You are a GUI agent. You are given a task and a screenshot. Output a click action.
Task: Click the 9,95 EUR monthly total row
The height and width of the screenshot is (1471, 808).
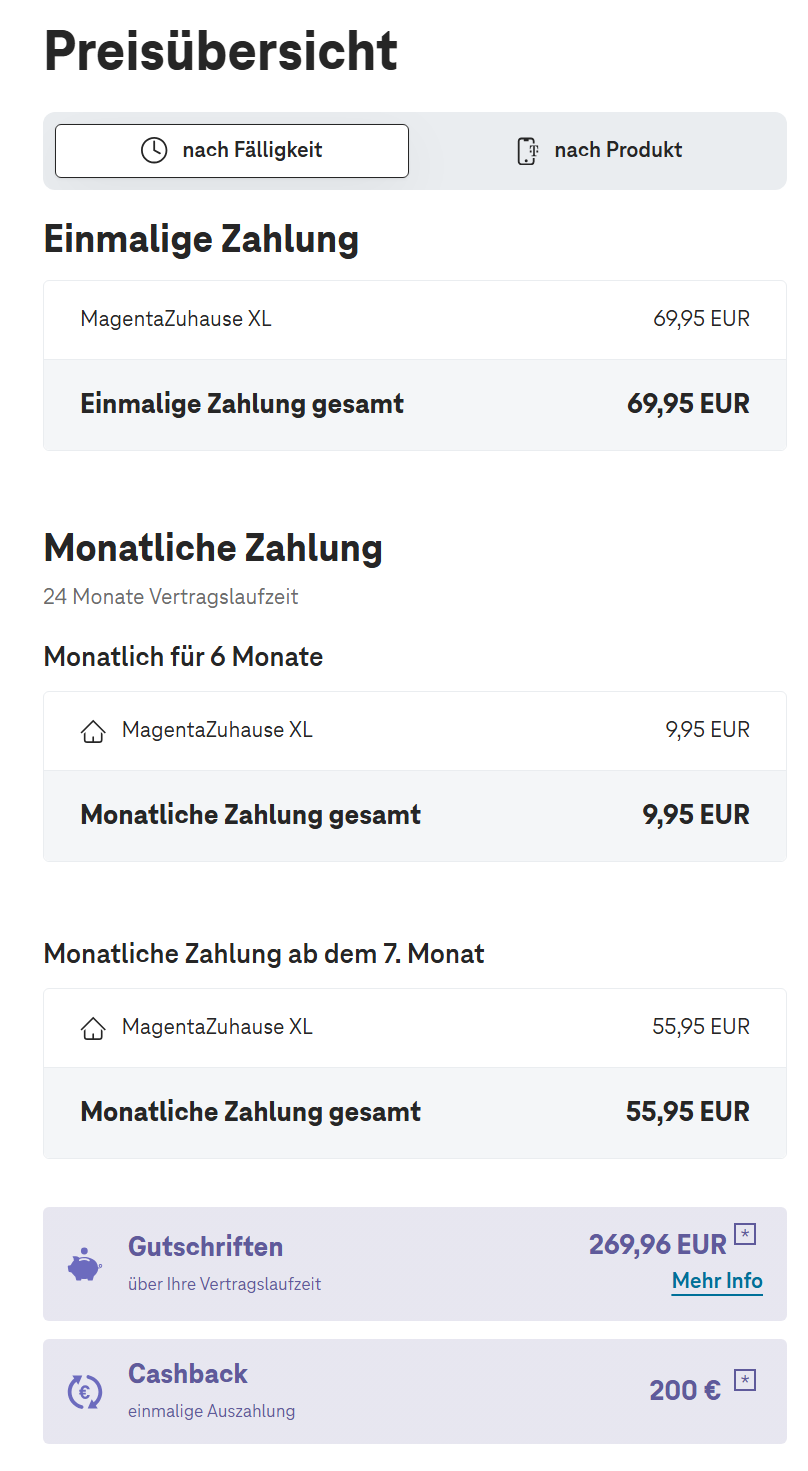coord(414,815)
